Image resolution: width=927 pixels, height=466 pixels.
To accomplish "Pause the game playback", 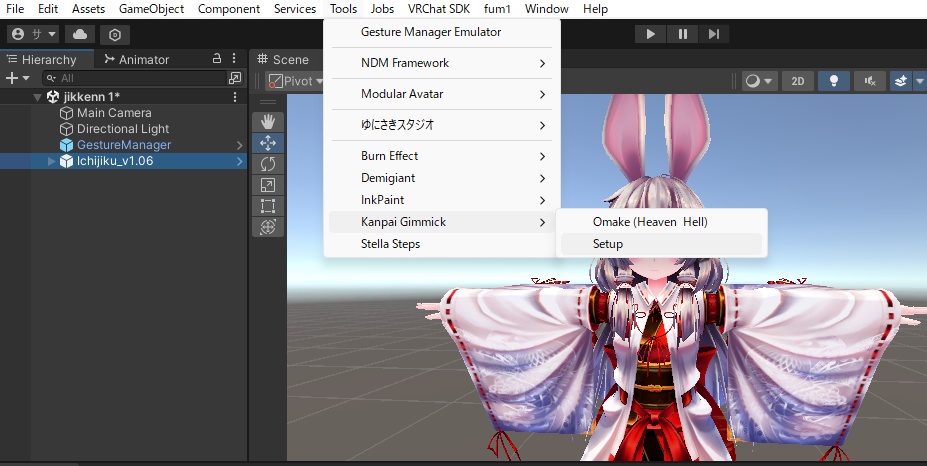I will tap(682, 34).
